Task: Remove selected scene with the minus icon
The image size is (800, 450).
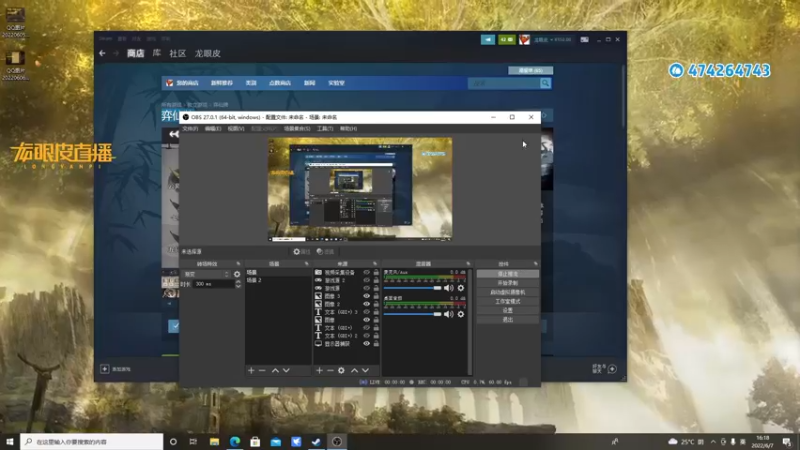Action: pos(262,370)
